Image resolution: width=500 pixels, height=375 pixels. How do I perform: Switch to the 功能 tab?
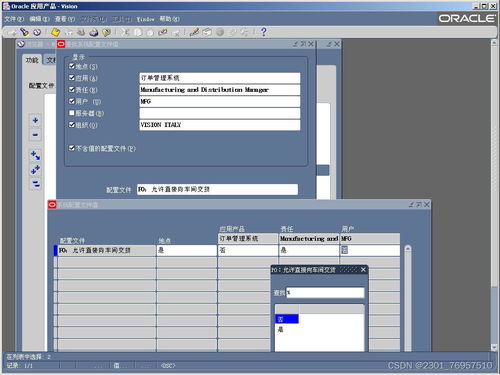point(32,60)
